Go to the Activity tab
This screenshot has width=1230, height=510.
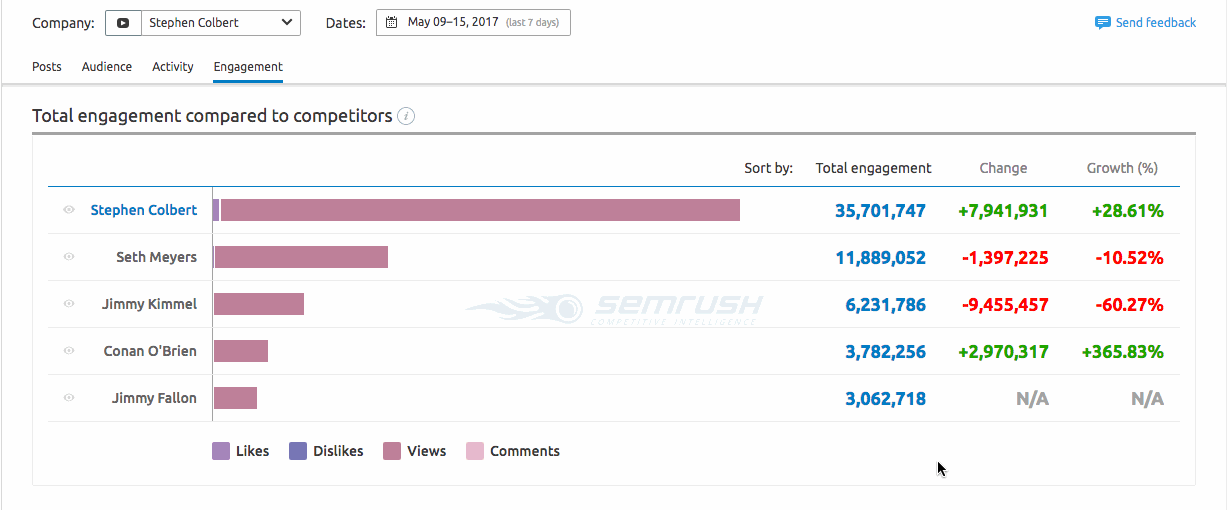[x=173, y=67]
